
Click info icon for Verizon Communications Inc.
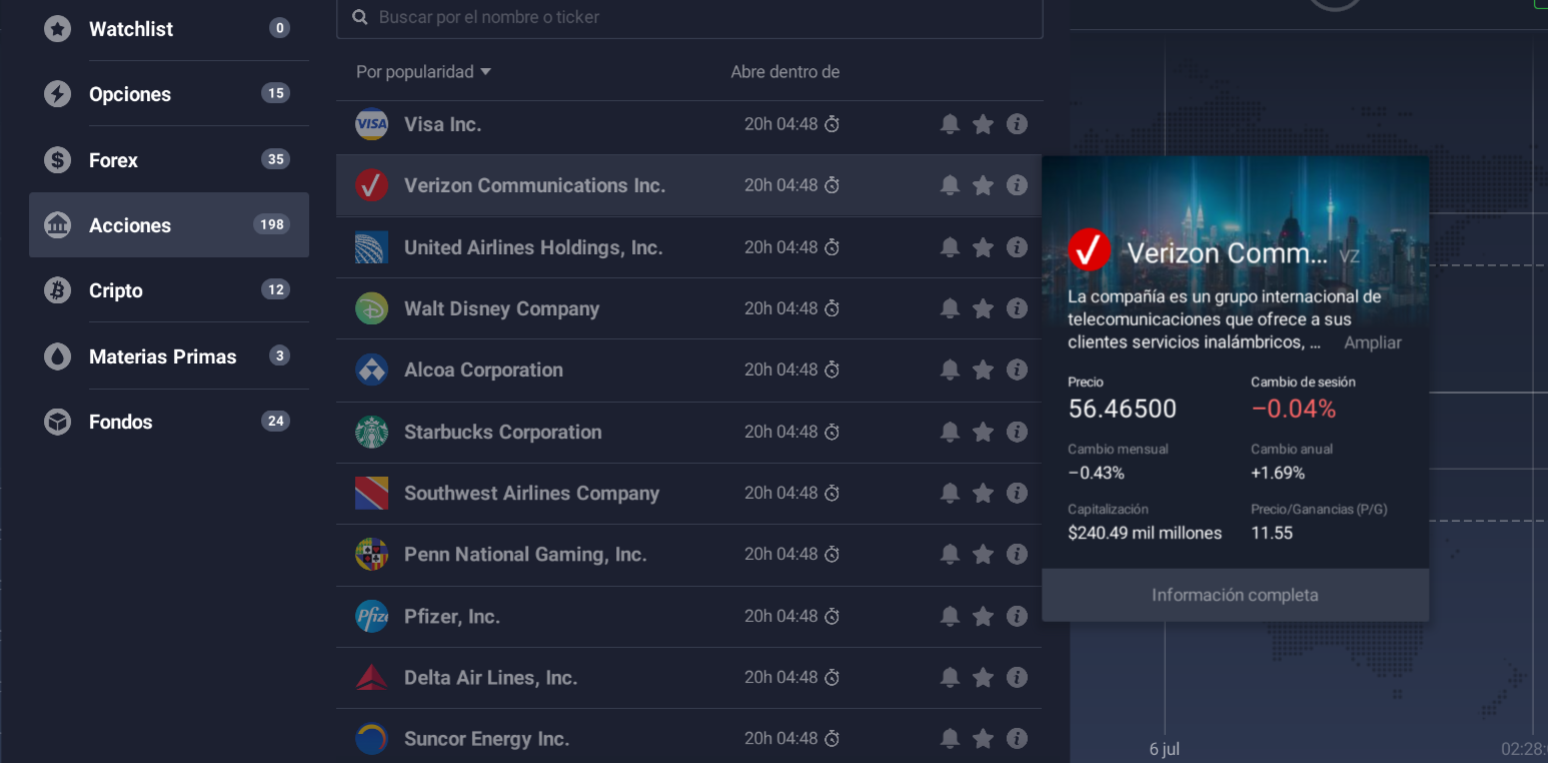click(1017, 185)
